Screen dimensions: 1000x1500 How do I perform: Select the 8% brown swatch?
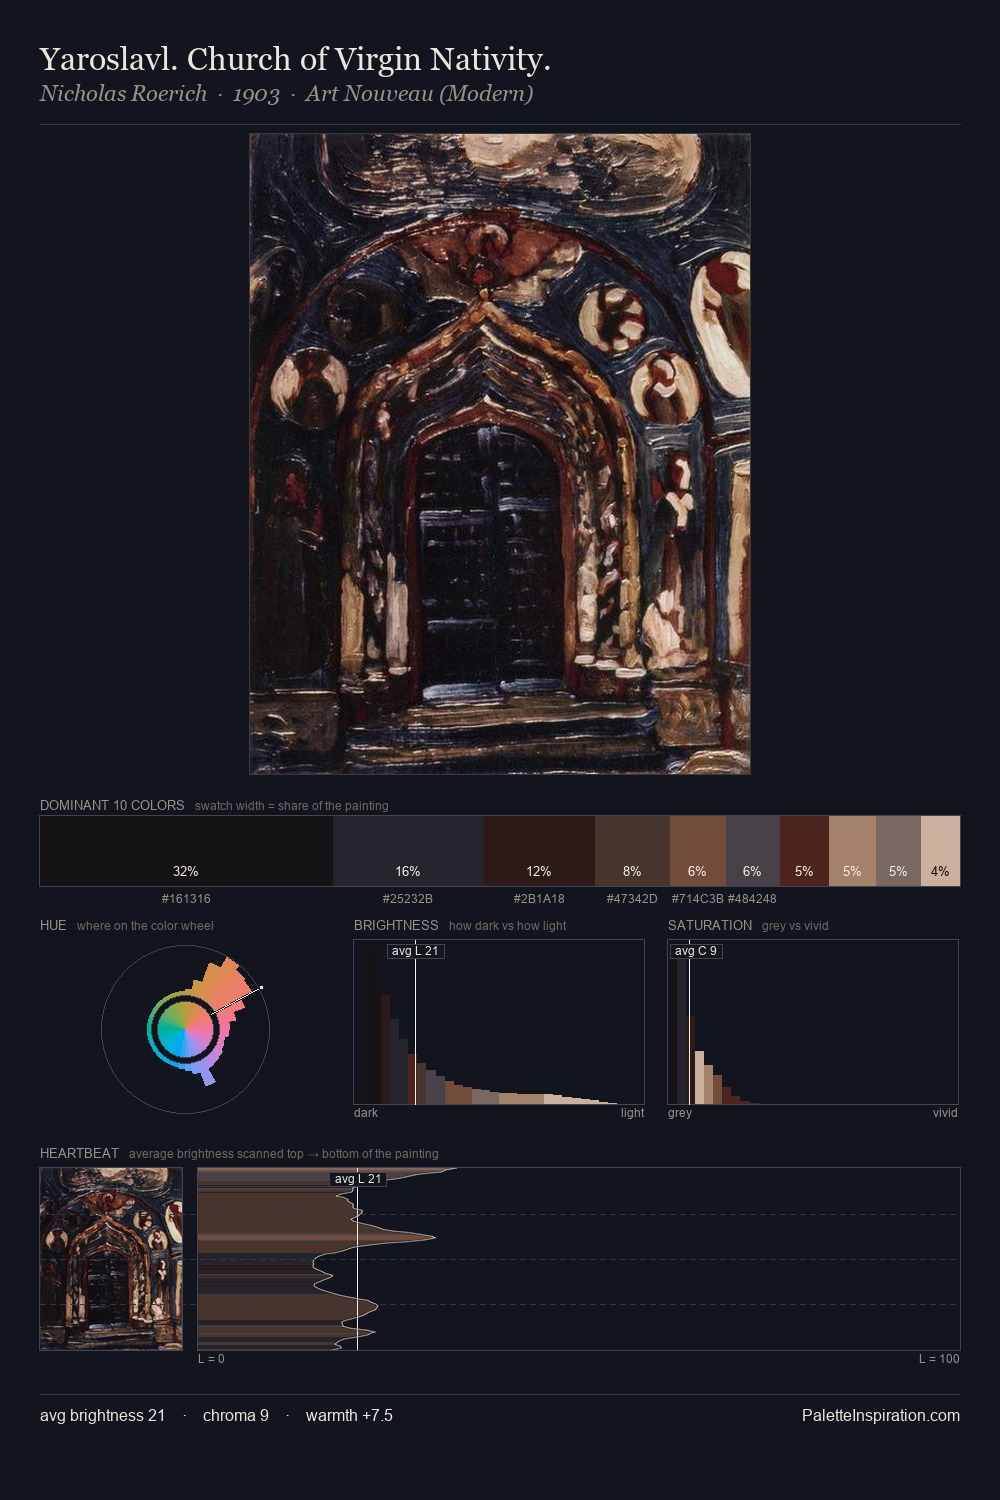[632, 851]
